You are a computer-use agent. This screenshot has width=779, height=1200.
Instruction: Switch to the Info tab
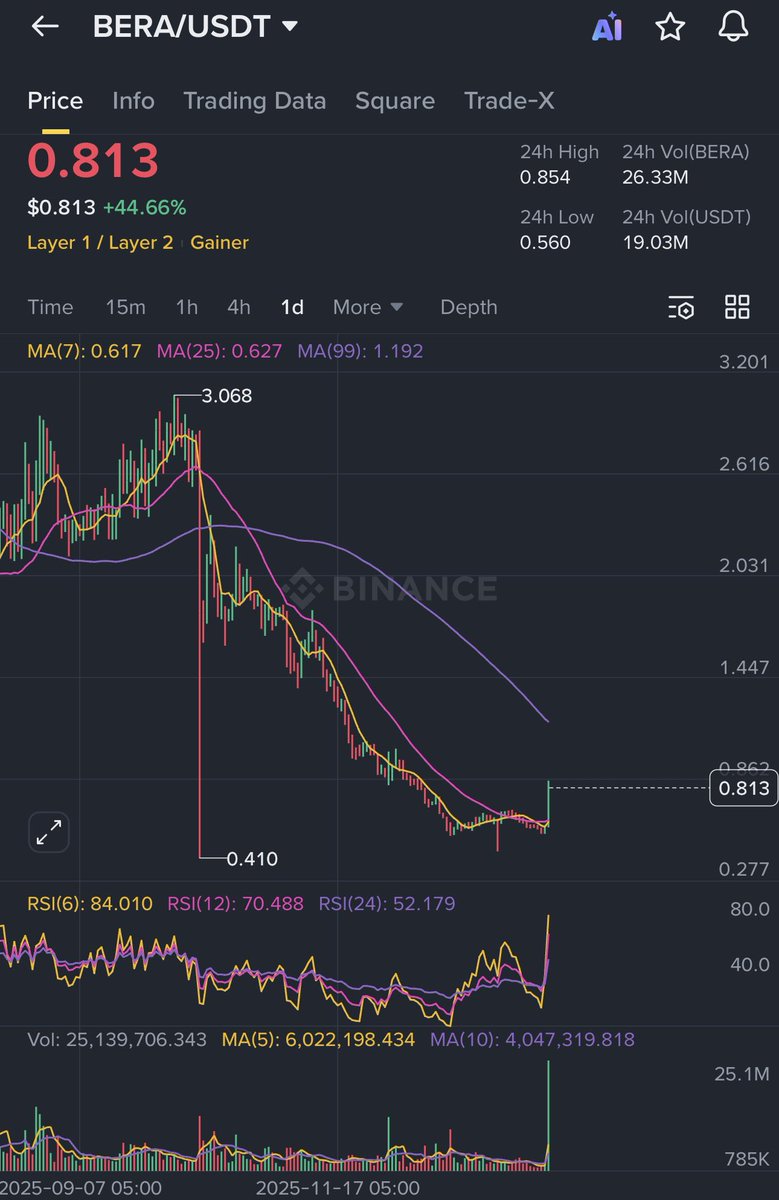pyautogui.click(x=133, y=101)
